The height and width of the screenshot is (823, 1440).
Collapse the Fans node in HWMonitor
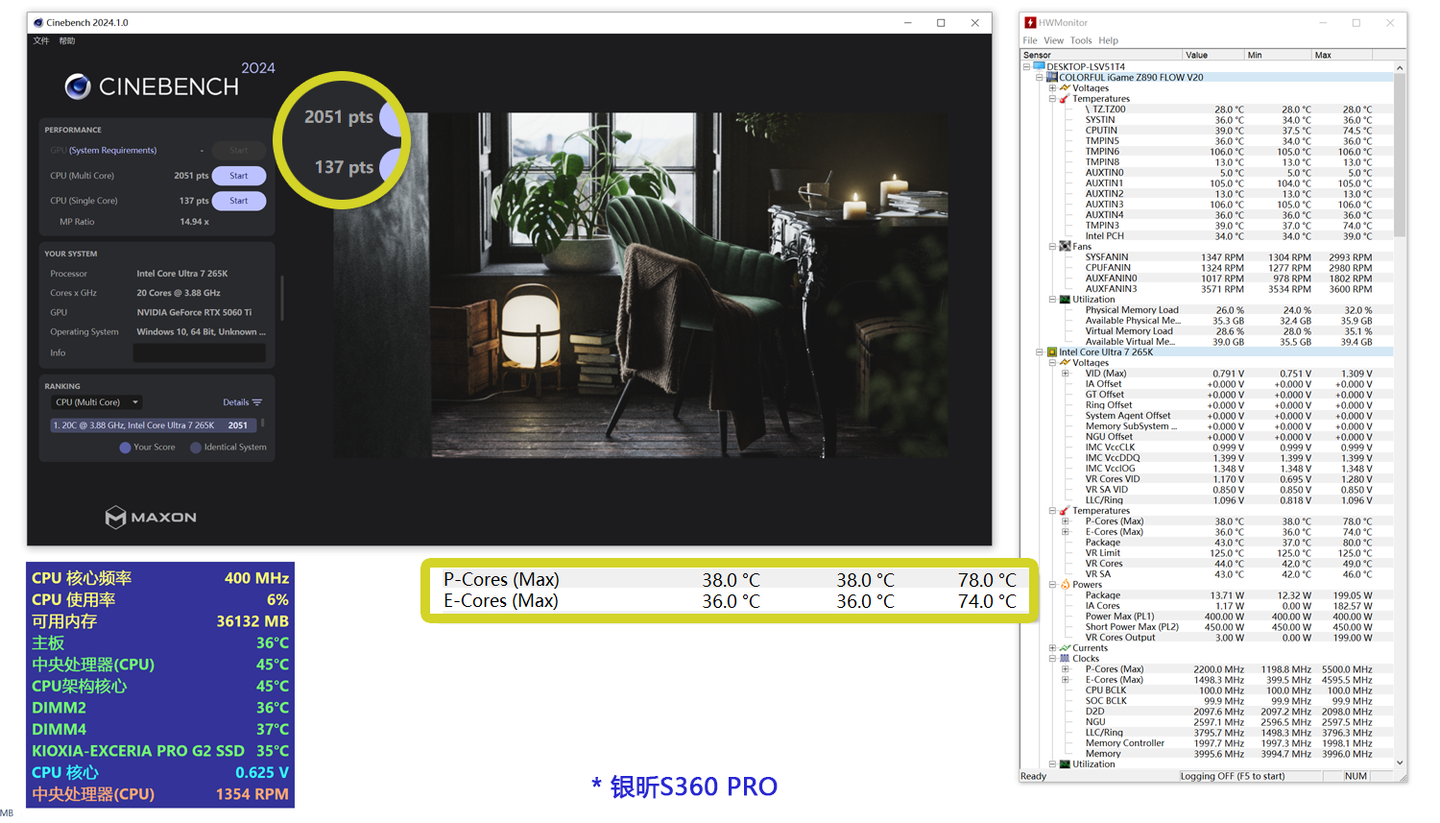click(x=1052, y=246)
